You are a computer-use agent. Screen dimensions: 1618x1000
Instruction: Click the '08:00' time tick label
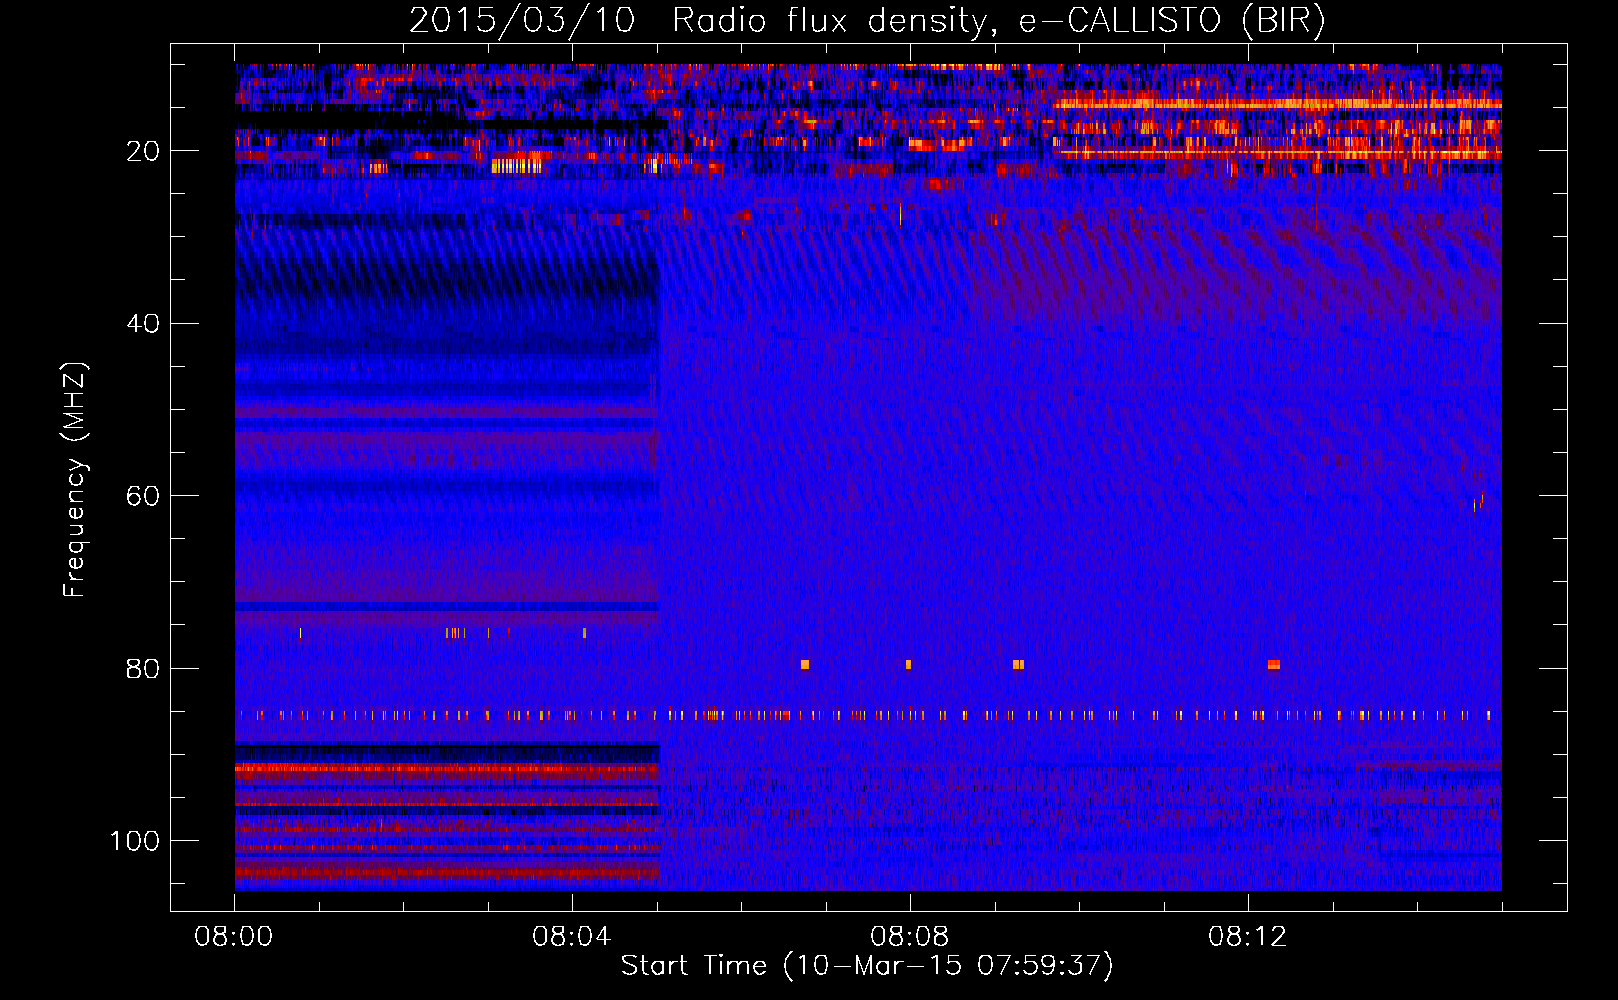(234, 937)
